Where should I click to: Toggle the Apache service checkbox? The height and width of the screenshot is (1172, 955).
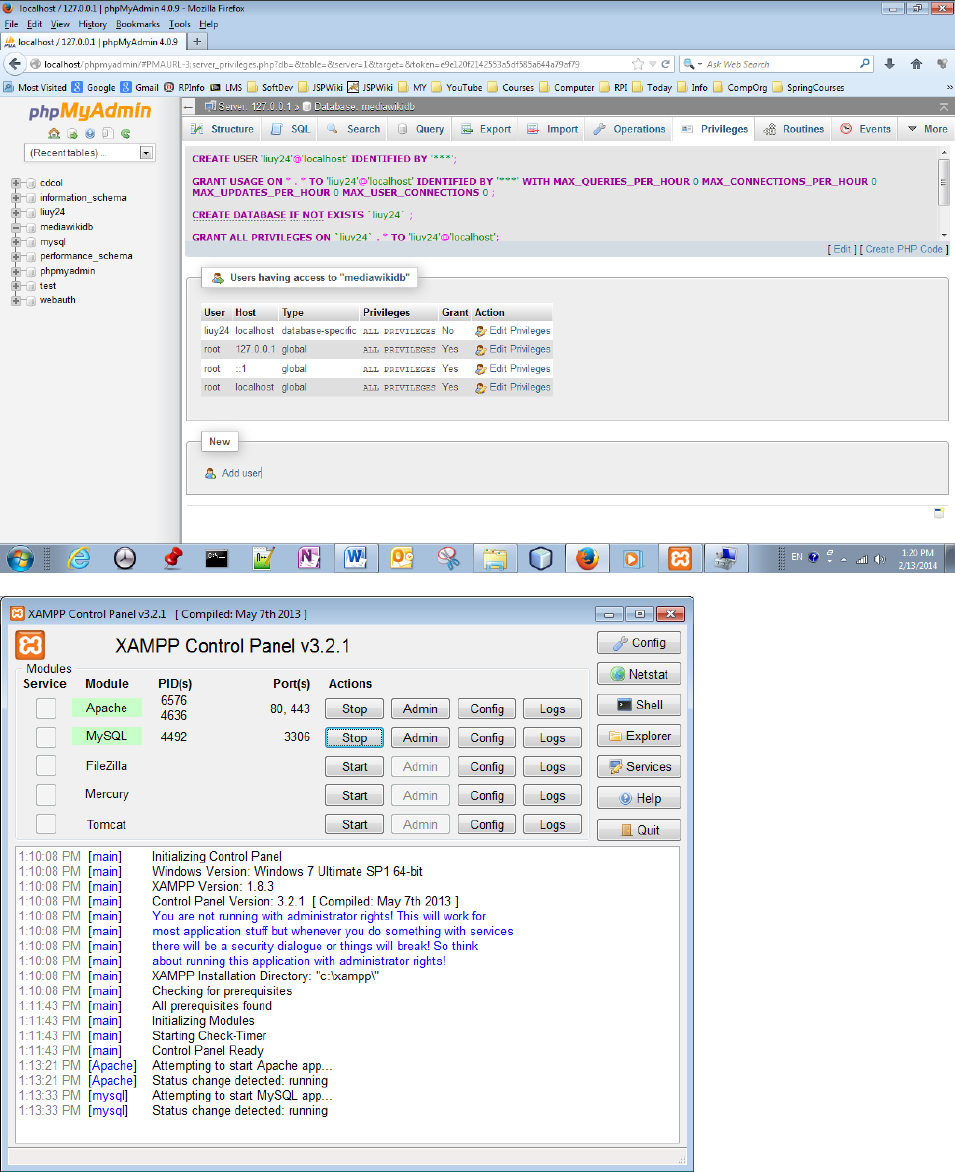pos(46,708)
